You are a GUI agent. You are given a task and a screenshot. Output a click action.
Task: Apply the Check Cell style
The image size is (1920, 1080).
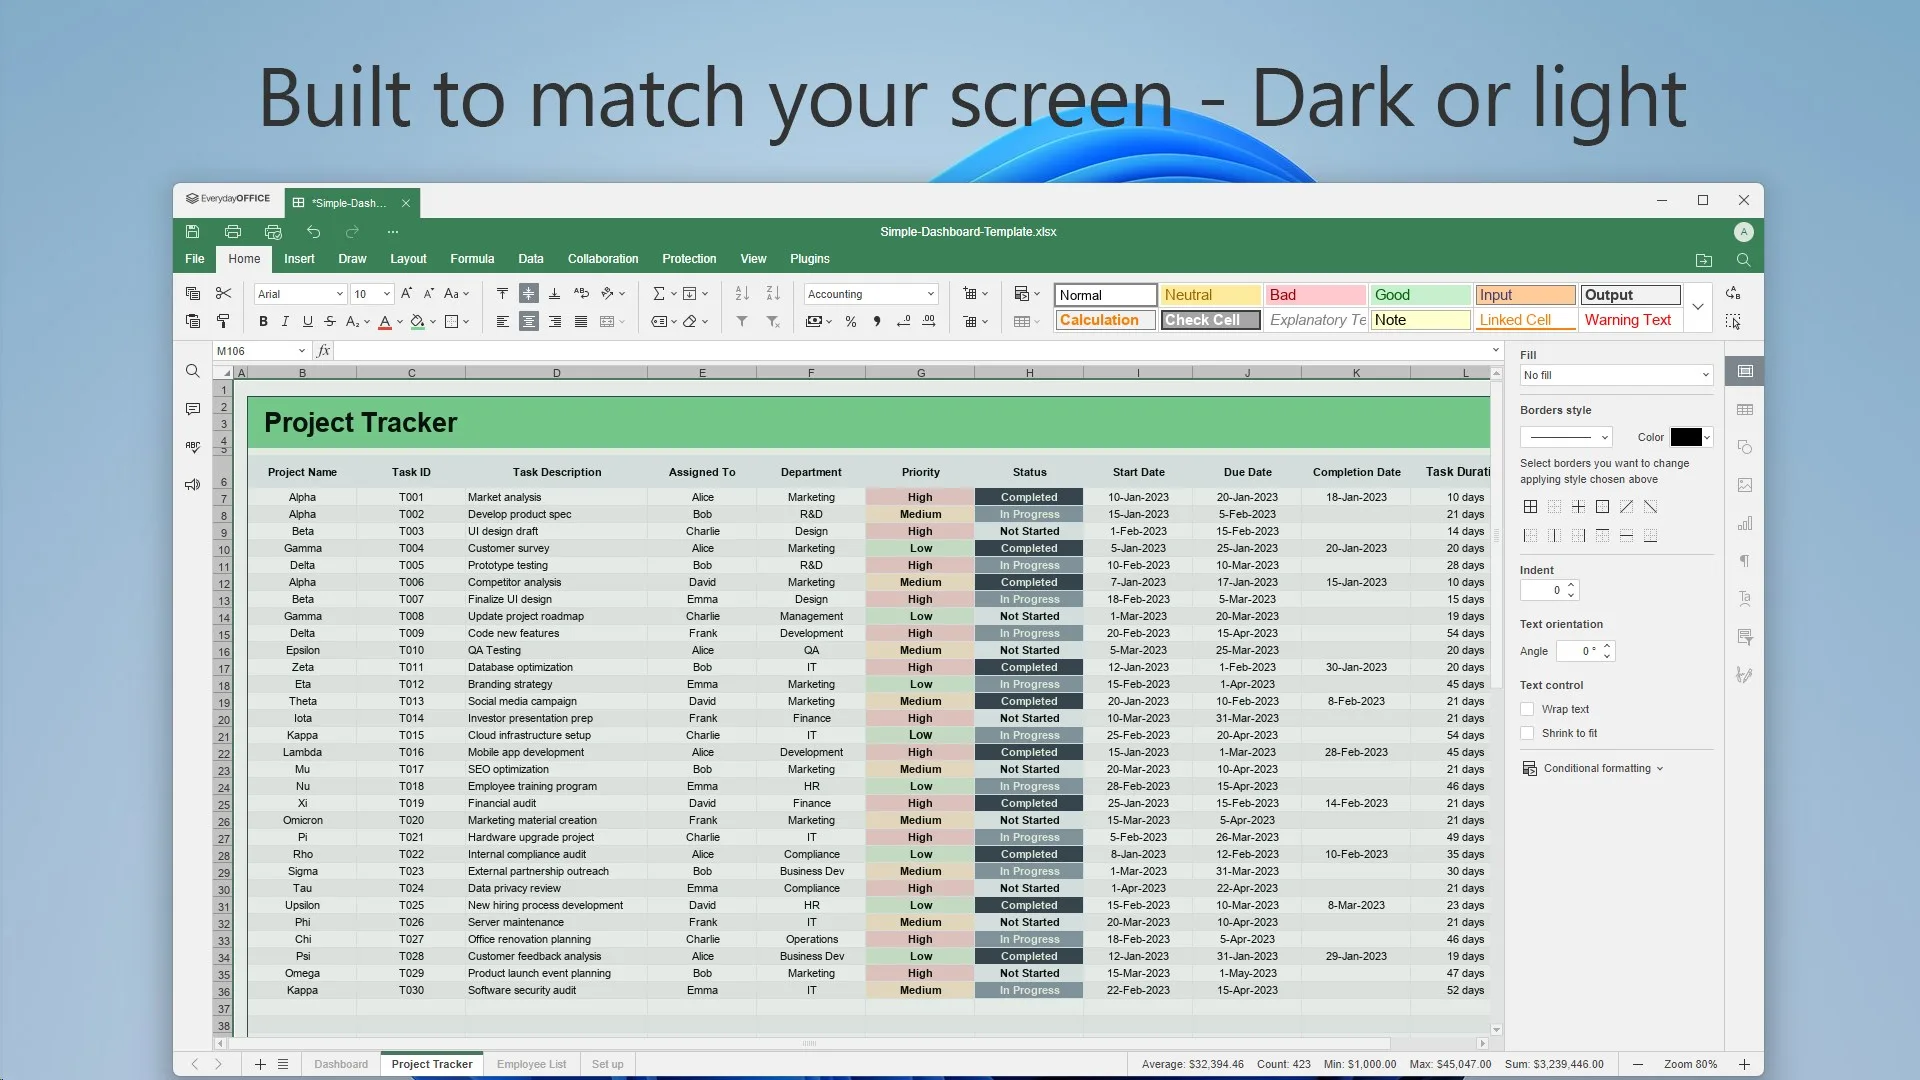1210,320
